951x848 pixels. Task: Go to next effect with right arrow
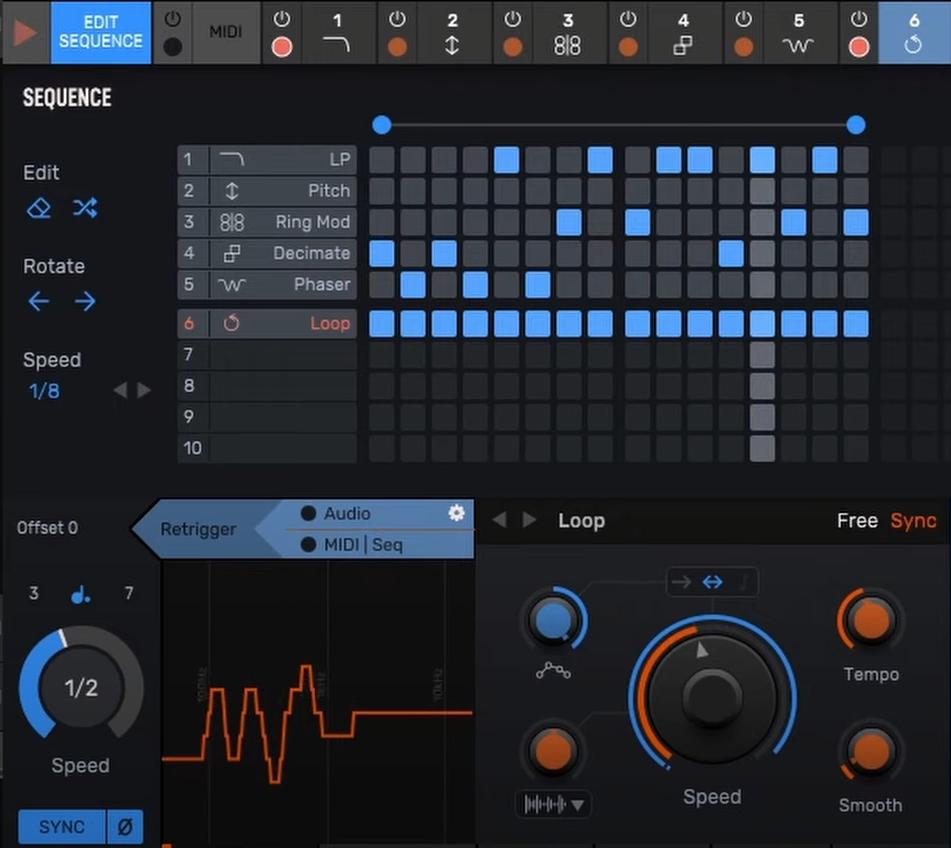pyautogui.click(x=529, y=520)
